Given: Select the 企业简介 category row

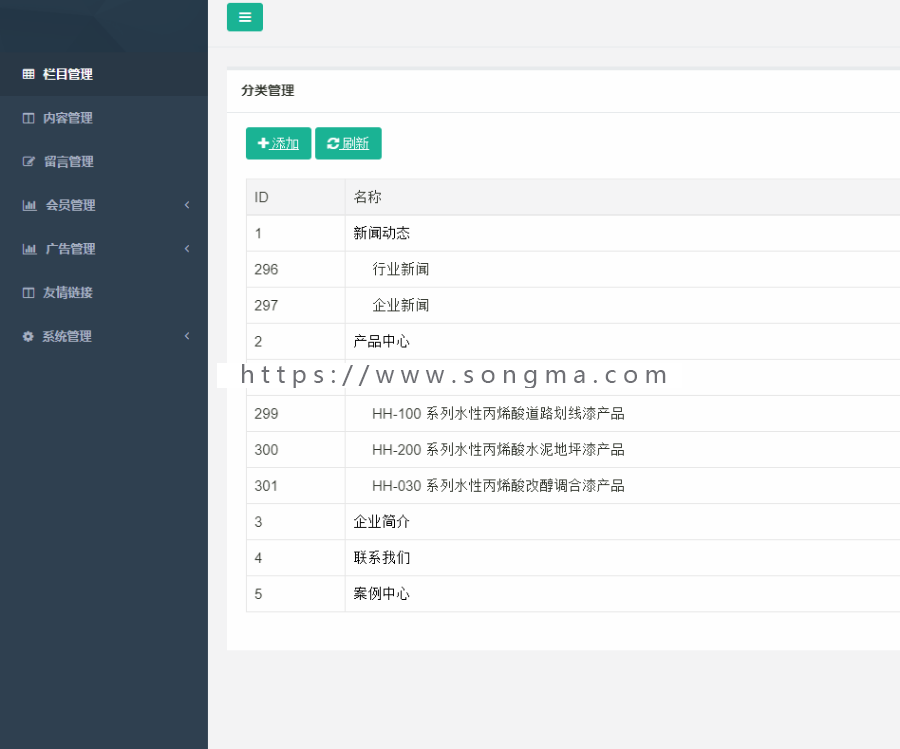Looking at the screenshot, I should point(573,522).
